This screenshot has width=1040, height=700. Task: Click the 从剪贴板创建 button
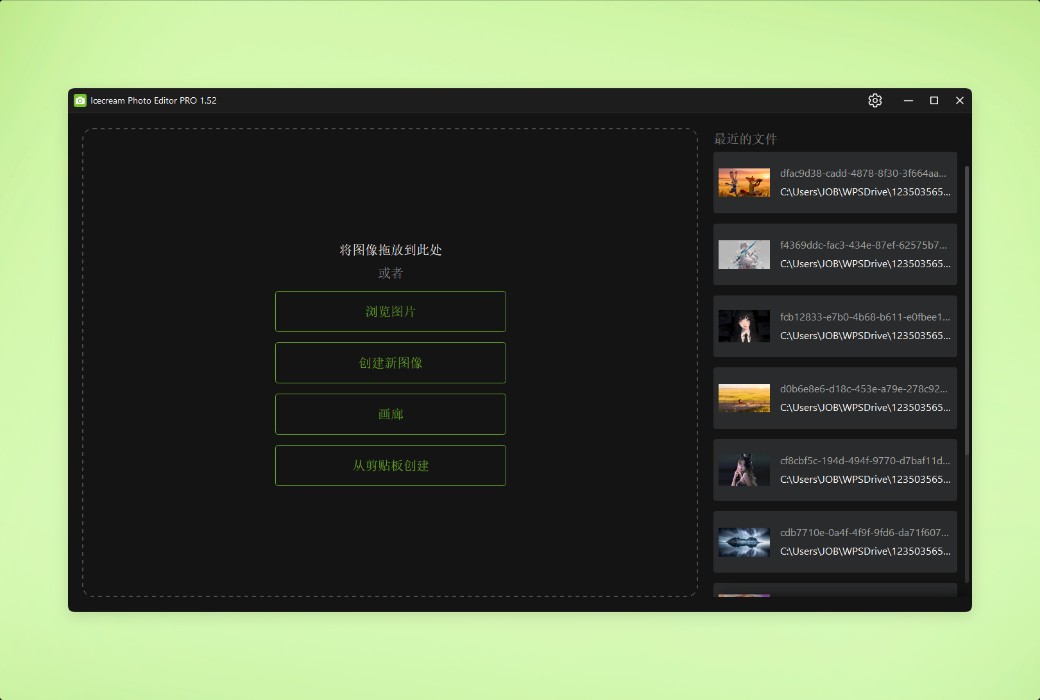[390, 465]
